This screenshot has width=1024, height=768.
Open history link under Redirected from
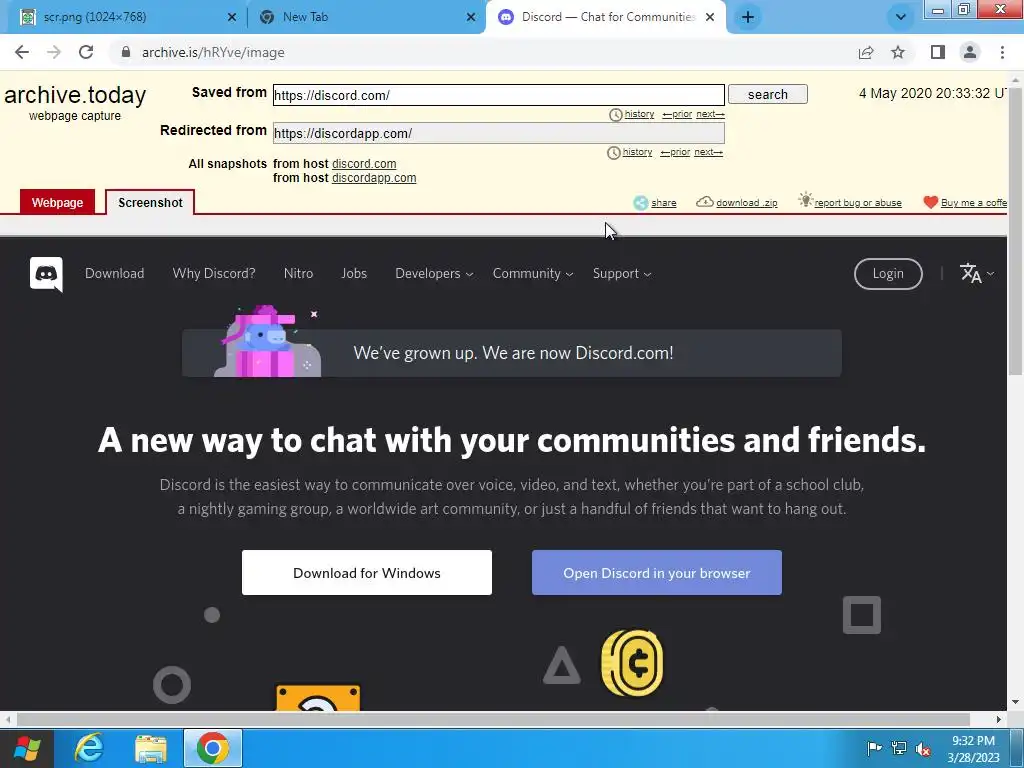[637, 152]
